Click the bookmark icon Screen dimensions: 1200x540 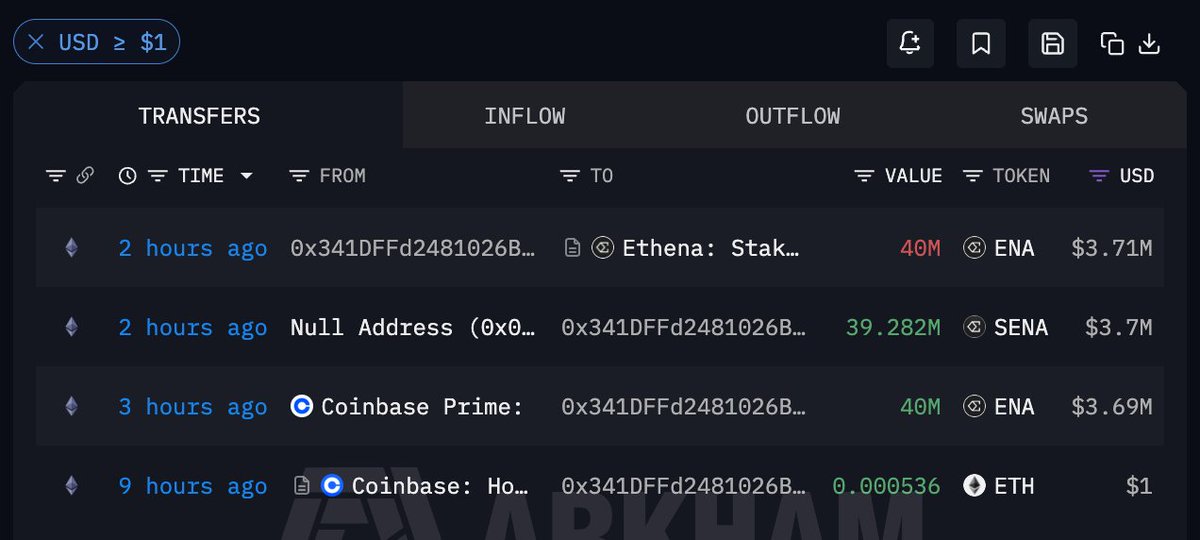tap(981, 43)
